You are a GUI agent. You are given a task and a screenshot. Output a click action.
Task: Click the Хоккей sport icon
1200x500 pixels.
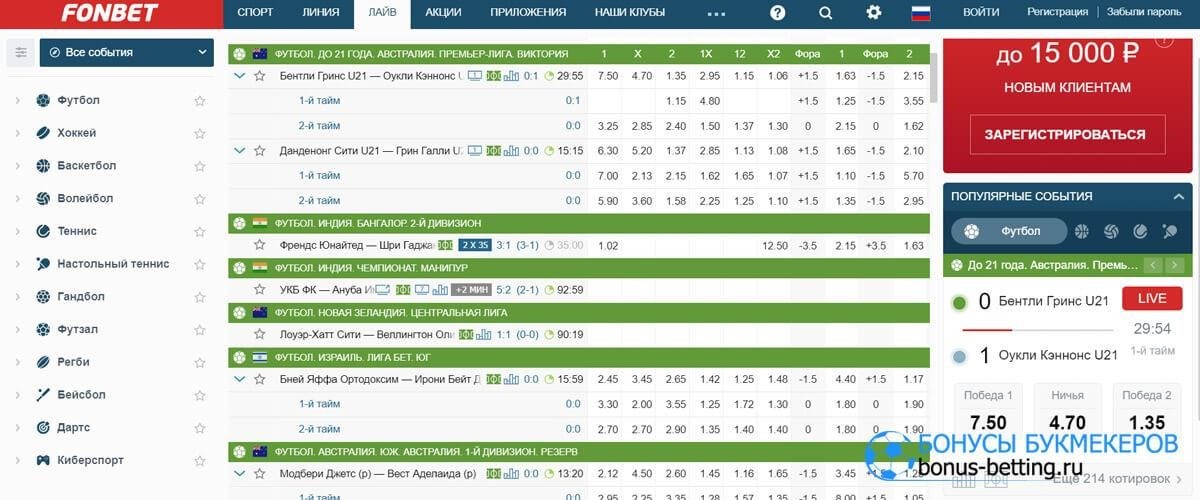click(x=43, y=133)
